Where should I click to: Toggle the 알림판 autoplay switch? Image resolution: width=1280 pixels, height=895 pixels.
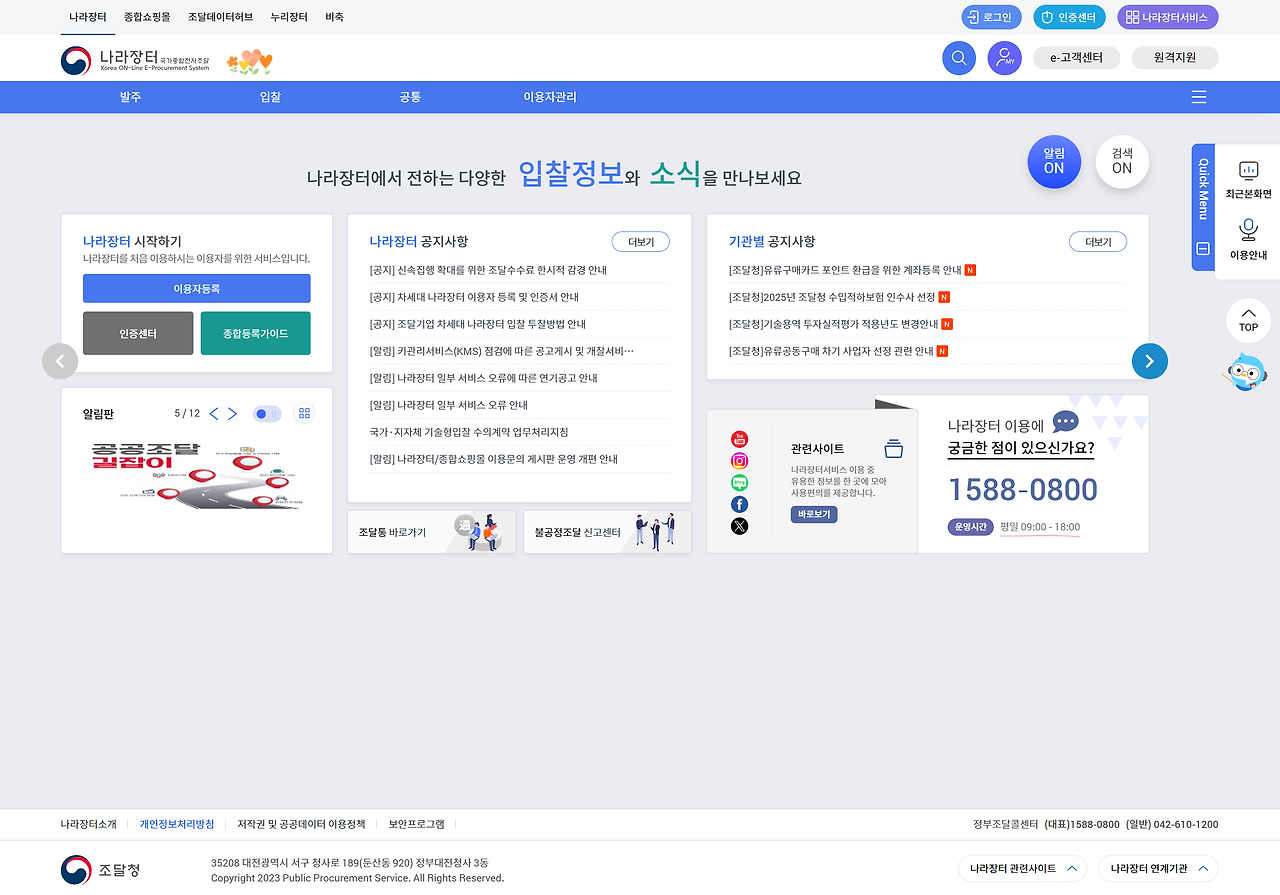coord(267,414)
